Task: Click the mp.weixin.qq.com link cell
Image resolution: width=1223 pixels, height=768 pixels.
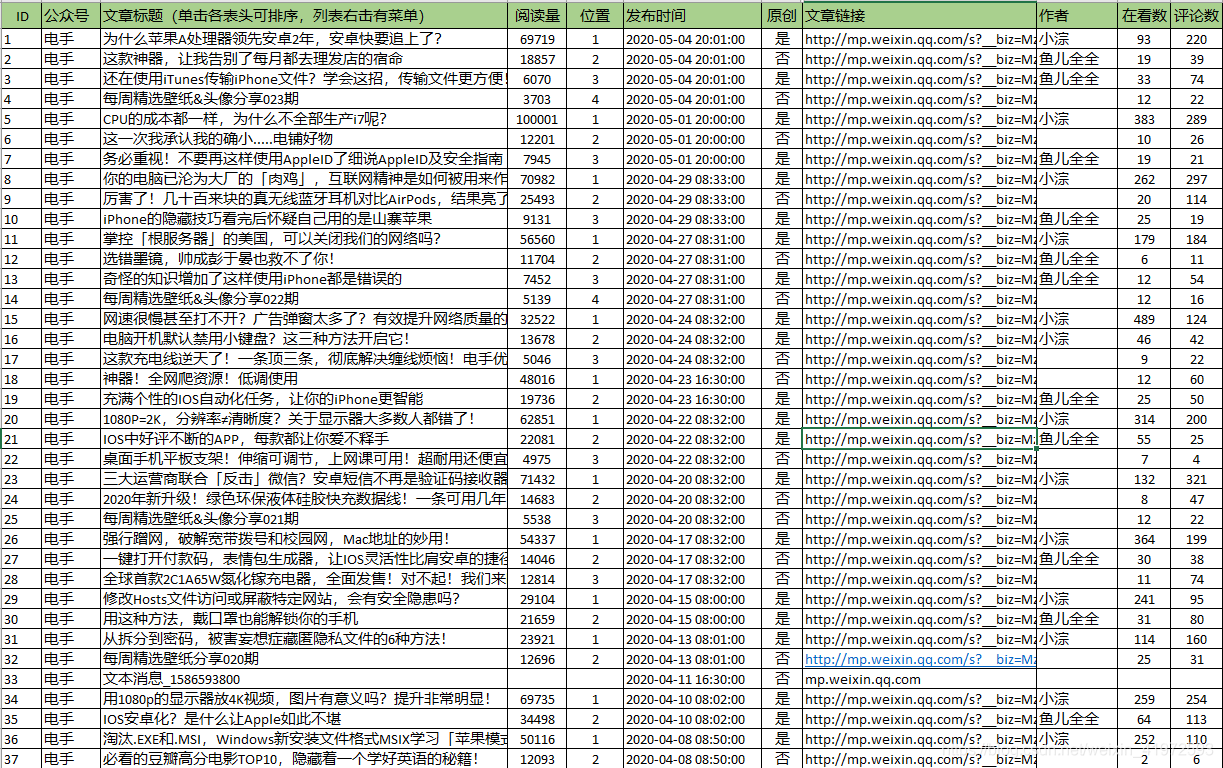Action: click(x=862, y=679)
